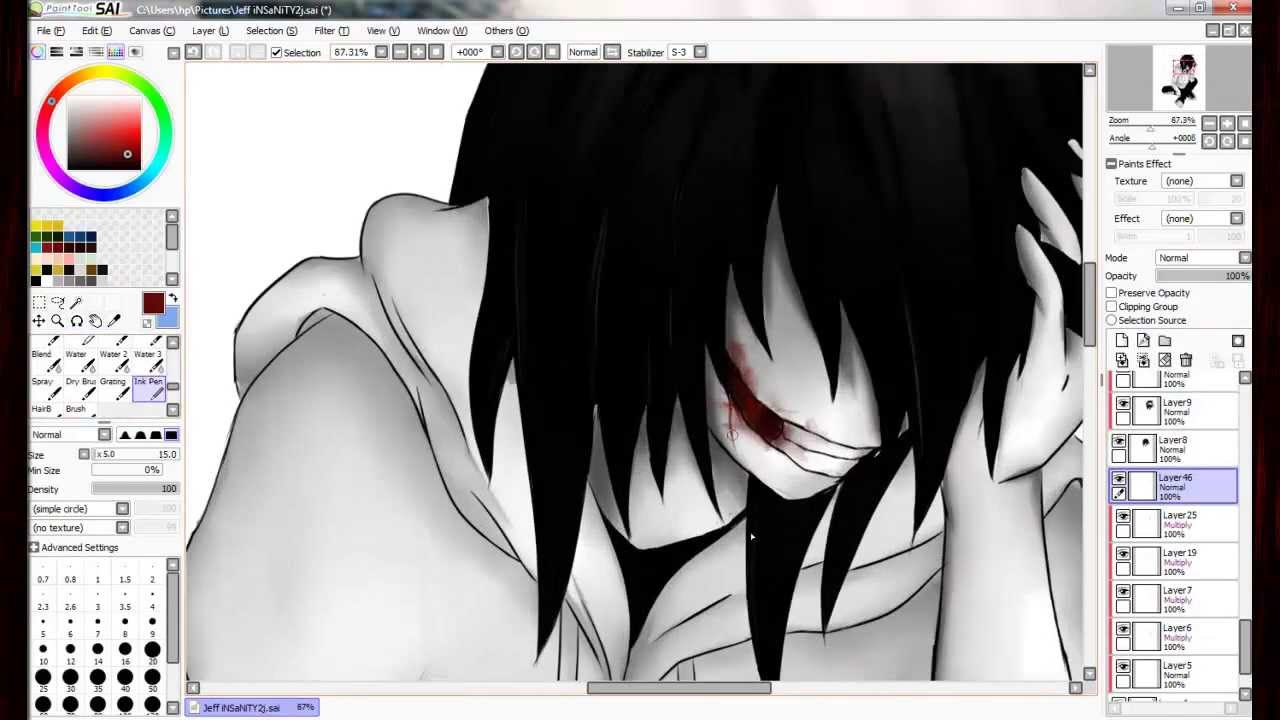Click the navigator canvas thumbnail
The height and width of the screenshot is (720, 1280).
[x=1180, y=79]
